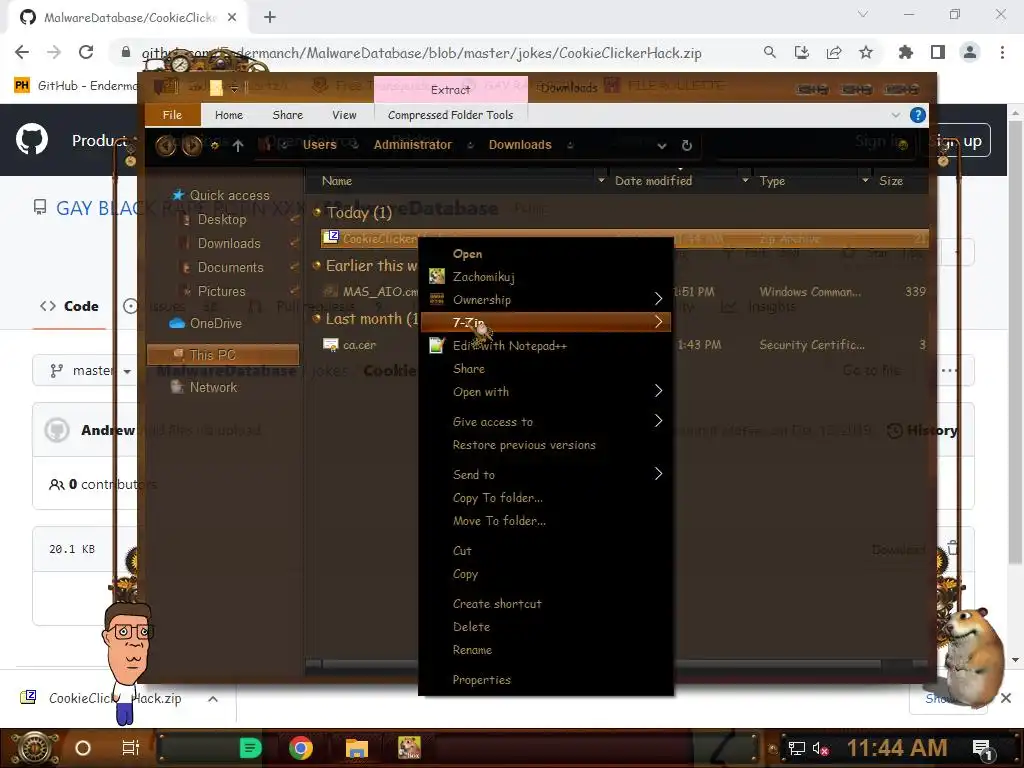The width and height of the screenshot is (1024, 768).
Task: Launch Chrome from the taskbar
Action: 300,748
